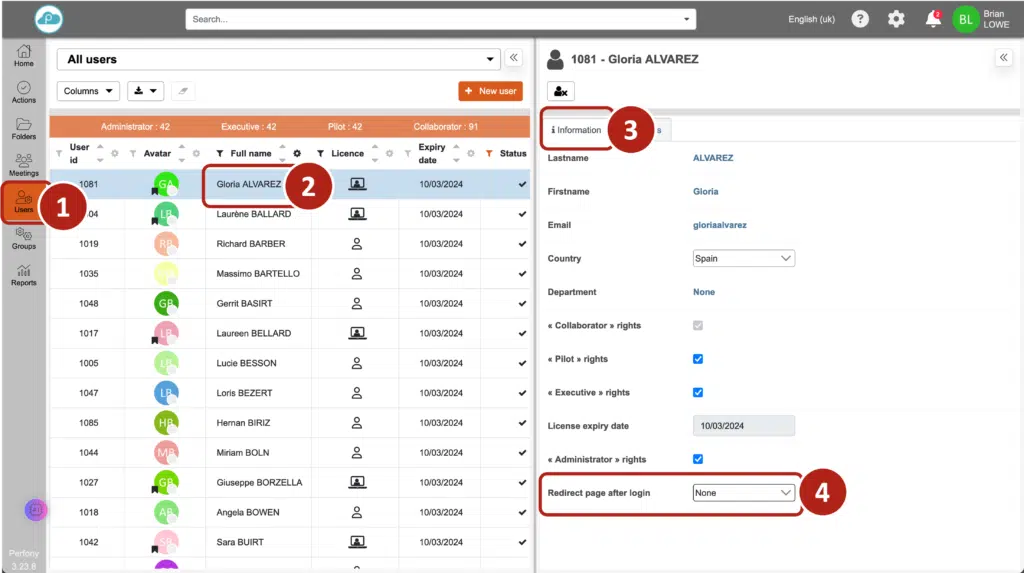
Task: Expand the Redirect page after login dropdown
Action: 743,492
